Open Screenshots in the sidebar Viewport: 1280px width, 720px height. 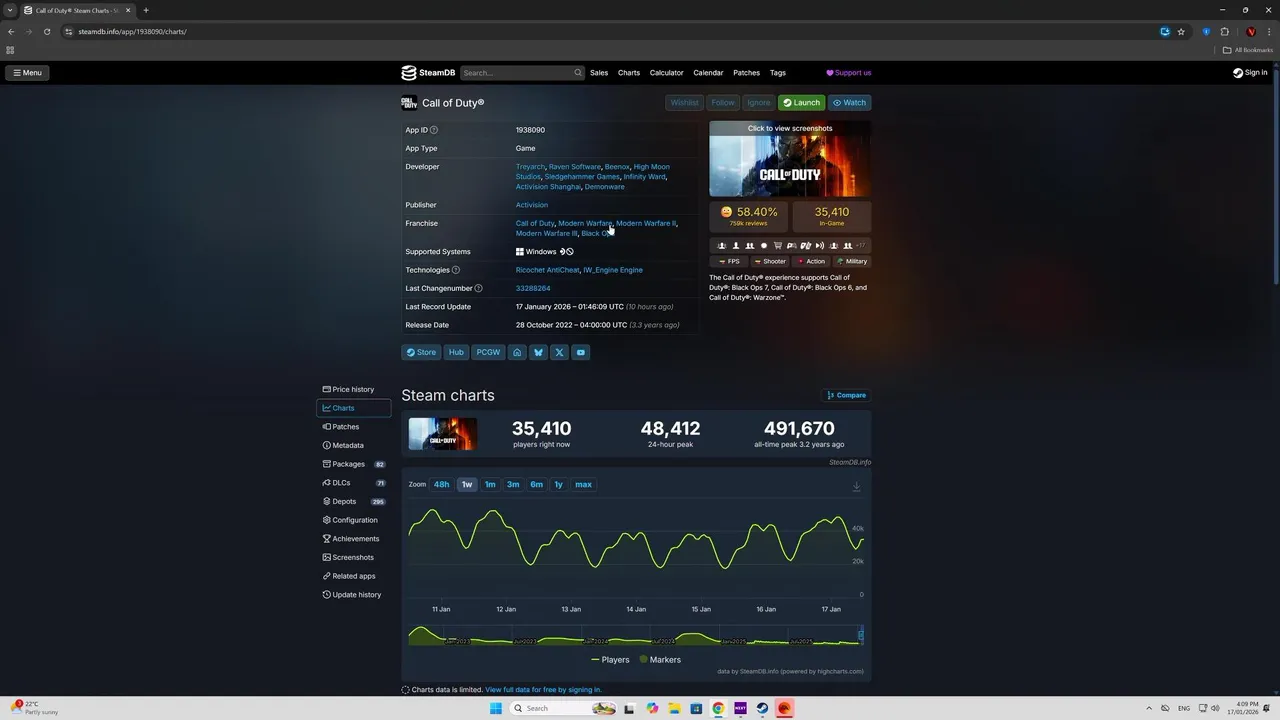tap(354, 557)
